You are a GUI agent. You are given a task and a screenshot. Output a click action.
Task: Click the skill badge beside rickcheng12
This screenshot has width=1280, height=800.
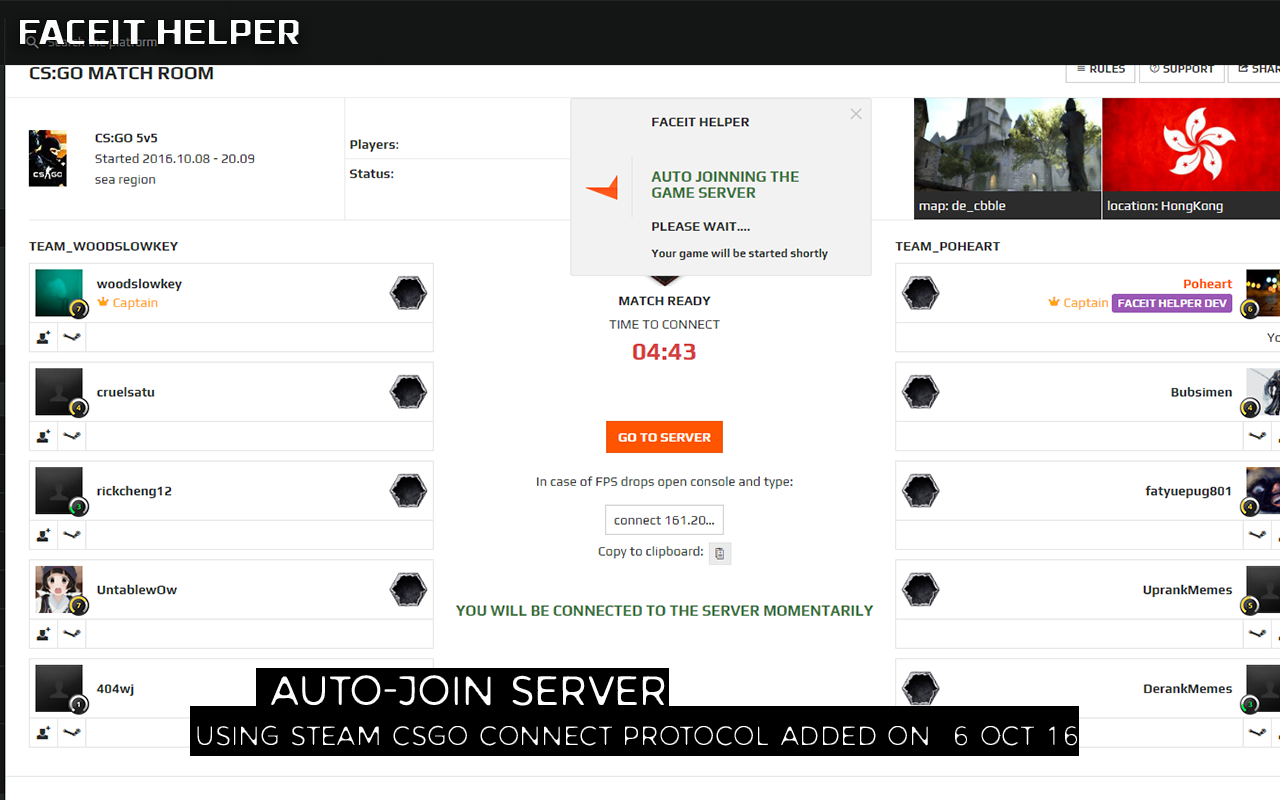(408, 491)
